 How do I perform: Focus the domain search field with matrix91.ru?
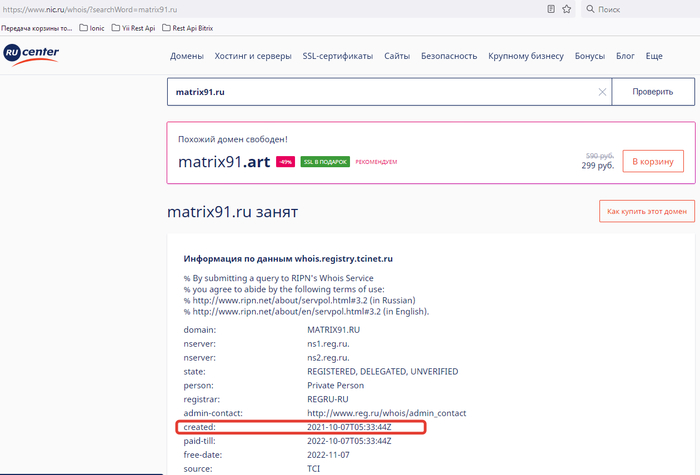(x=389, y=92)
